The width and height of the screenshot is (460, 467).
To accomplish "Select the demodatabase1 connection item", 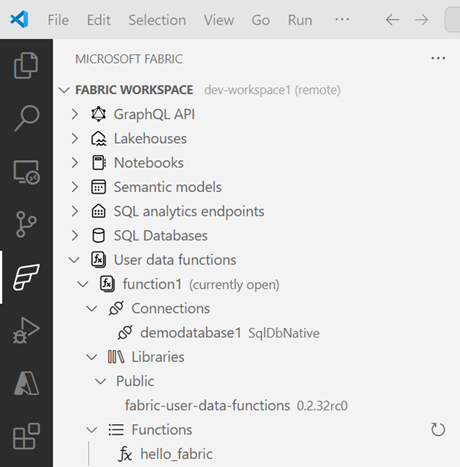I will 191,333.
